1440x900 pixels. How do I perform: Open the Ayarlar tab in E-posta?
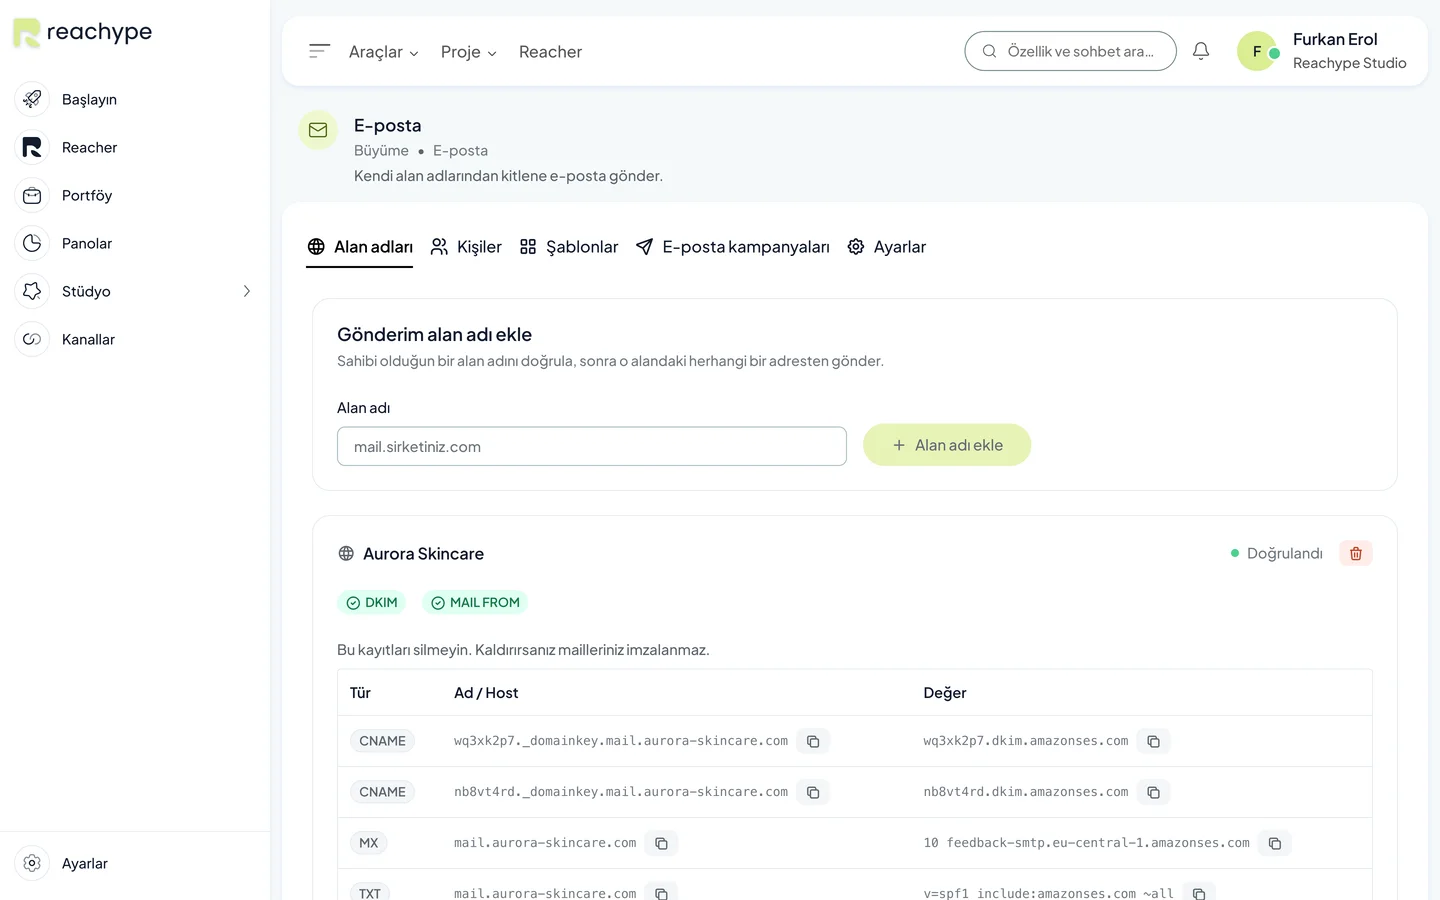[x=887, y=247]
